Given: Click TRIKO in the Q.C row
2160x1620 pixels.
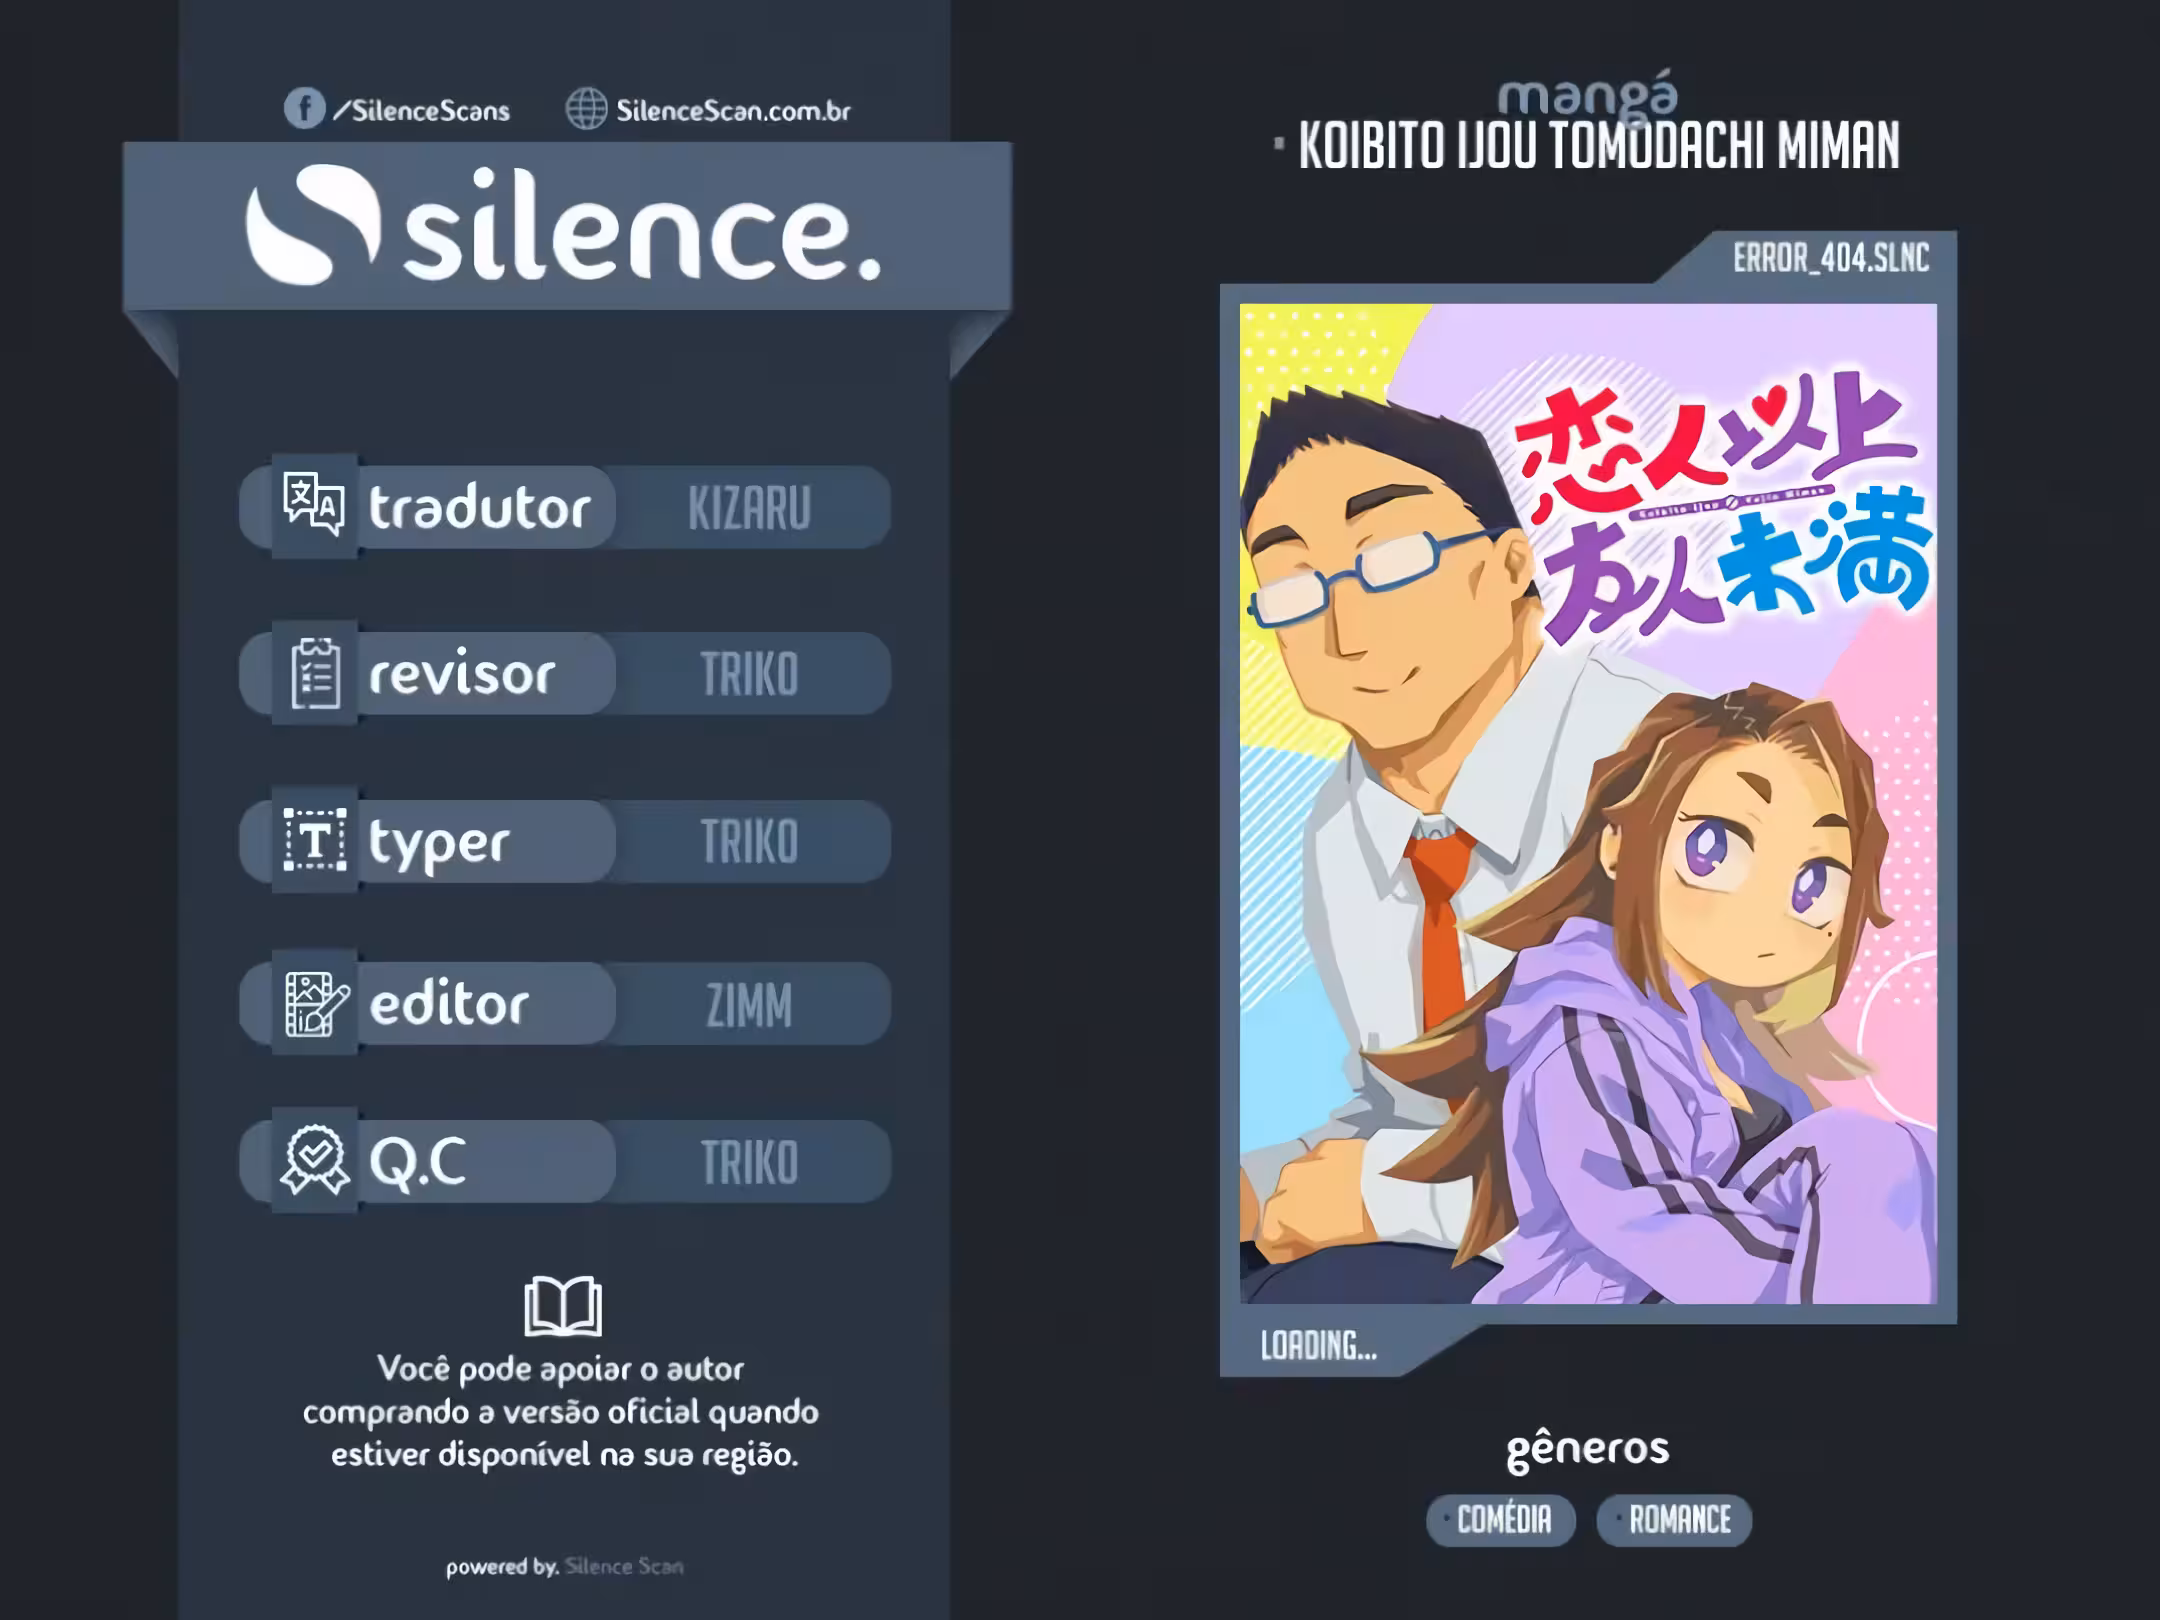Looking at the screenshot, I should [749, 1163].
